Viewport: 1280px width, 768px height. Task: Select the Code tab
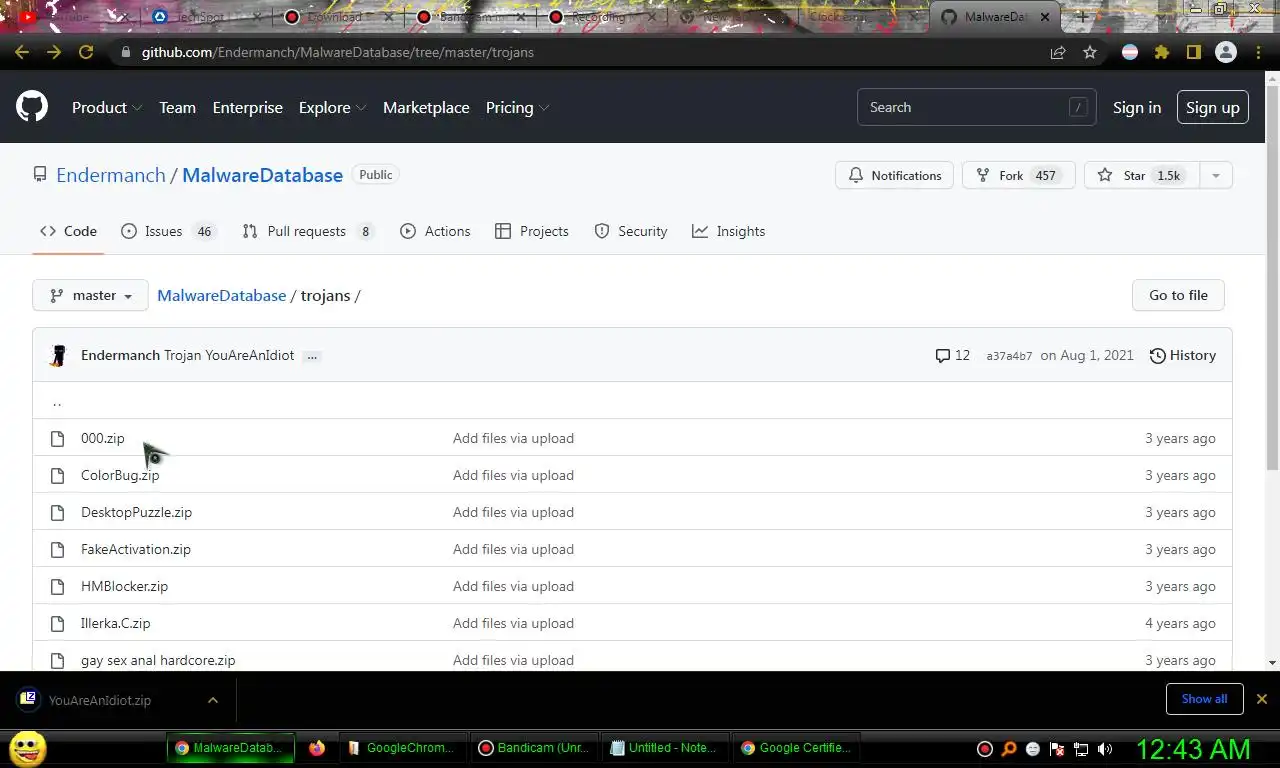68,231
